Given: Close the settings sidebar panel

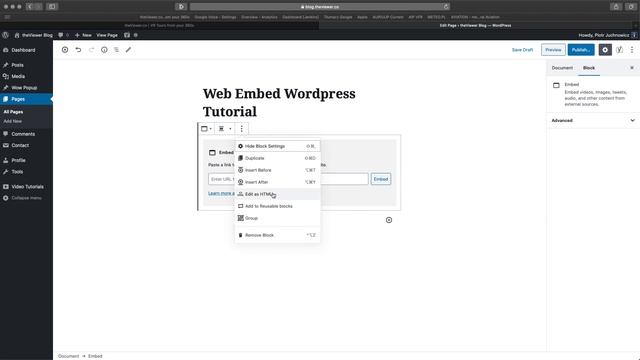Looking at the screenshot, I should (632, 68).
